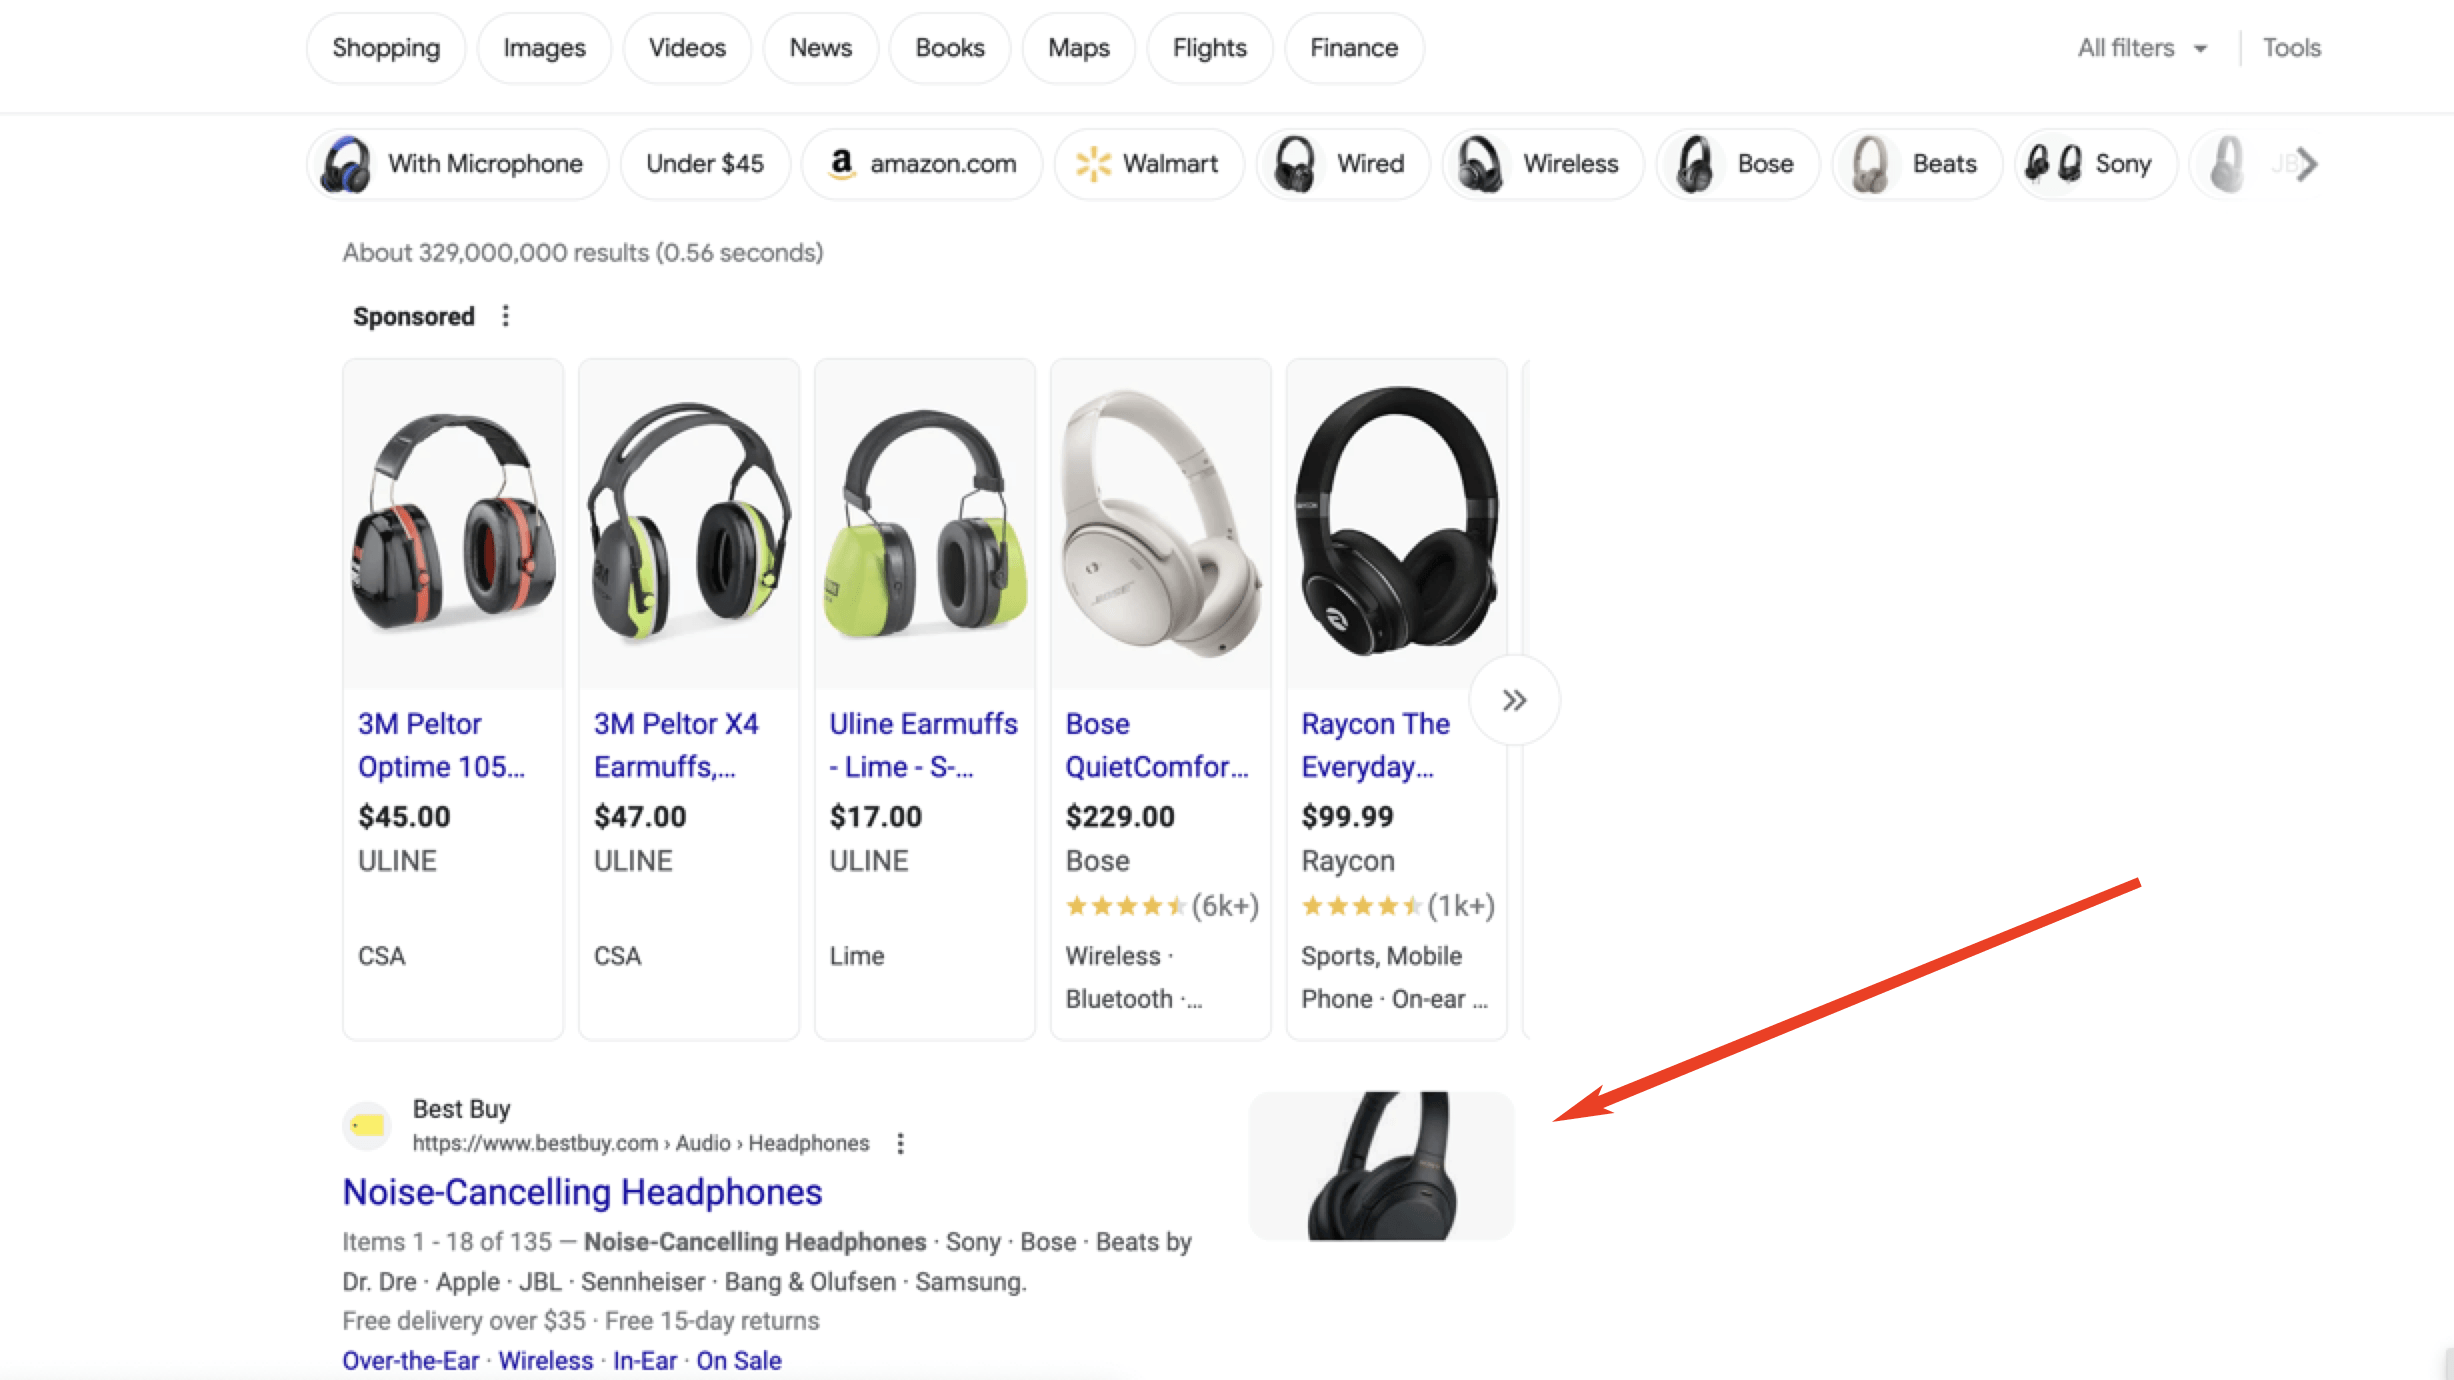Open Uline Earmuffs Lime product image

(925, 523)
